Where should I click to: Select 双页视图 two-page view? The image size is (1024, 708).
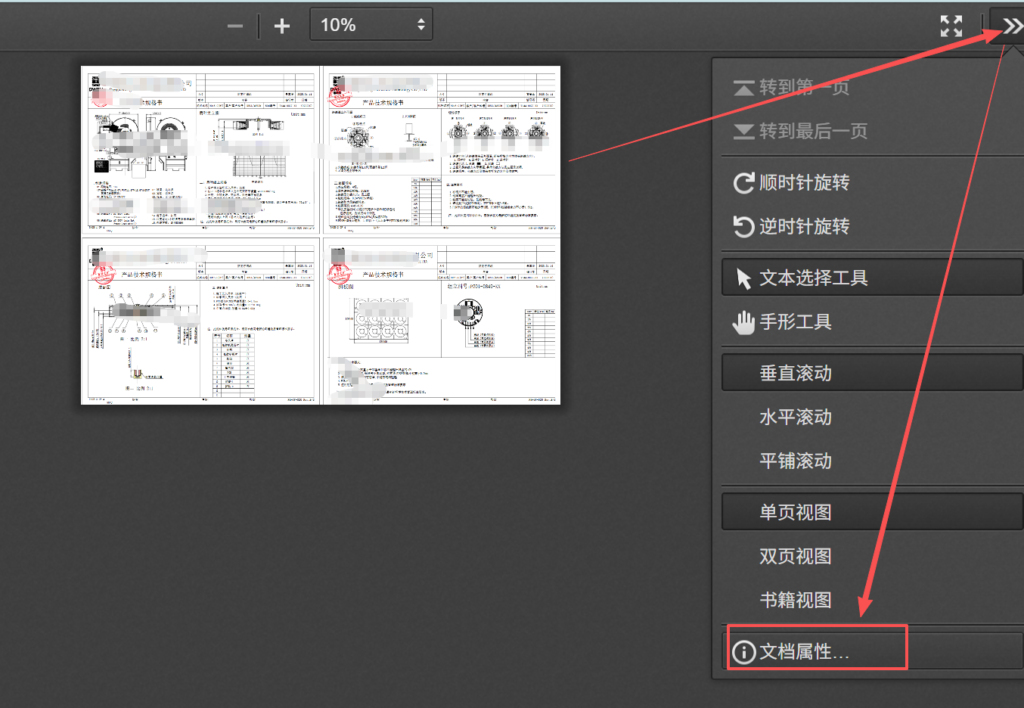[872, 556]
